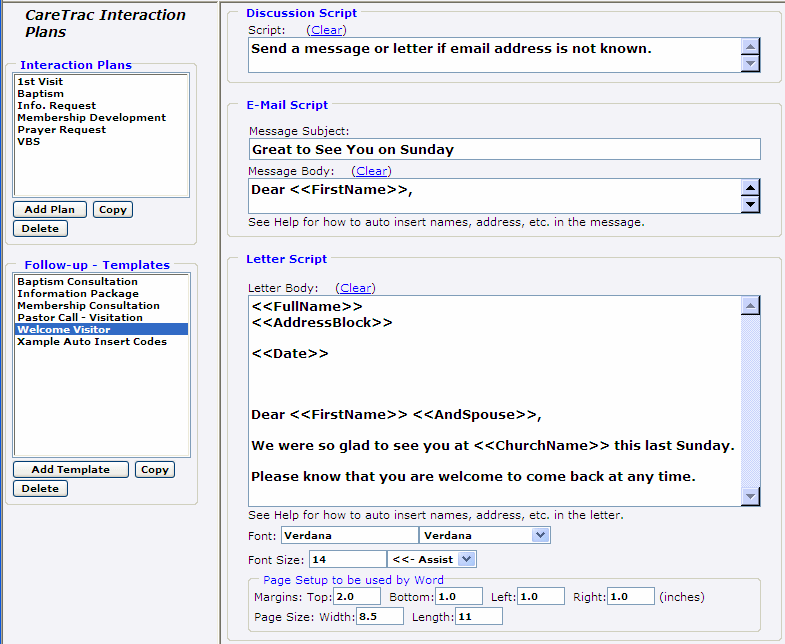Clear the E-Mail Message Body
The height and width of the screenshot is (644, 785).
pyautogui.click(x=372, y=171)
